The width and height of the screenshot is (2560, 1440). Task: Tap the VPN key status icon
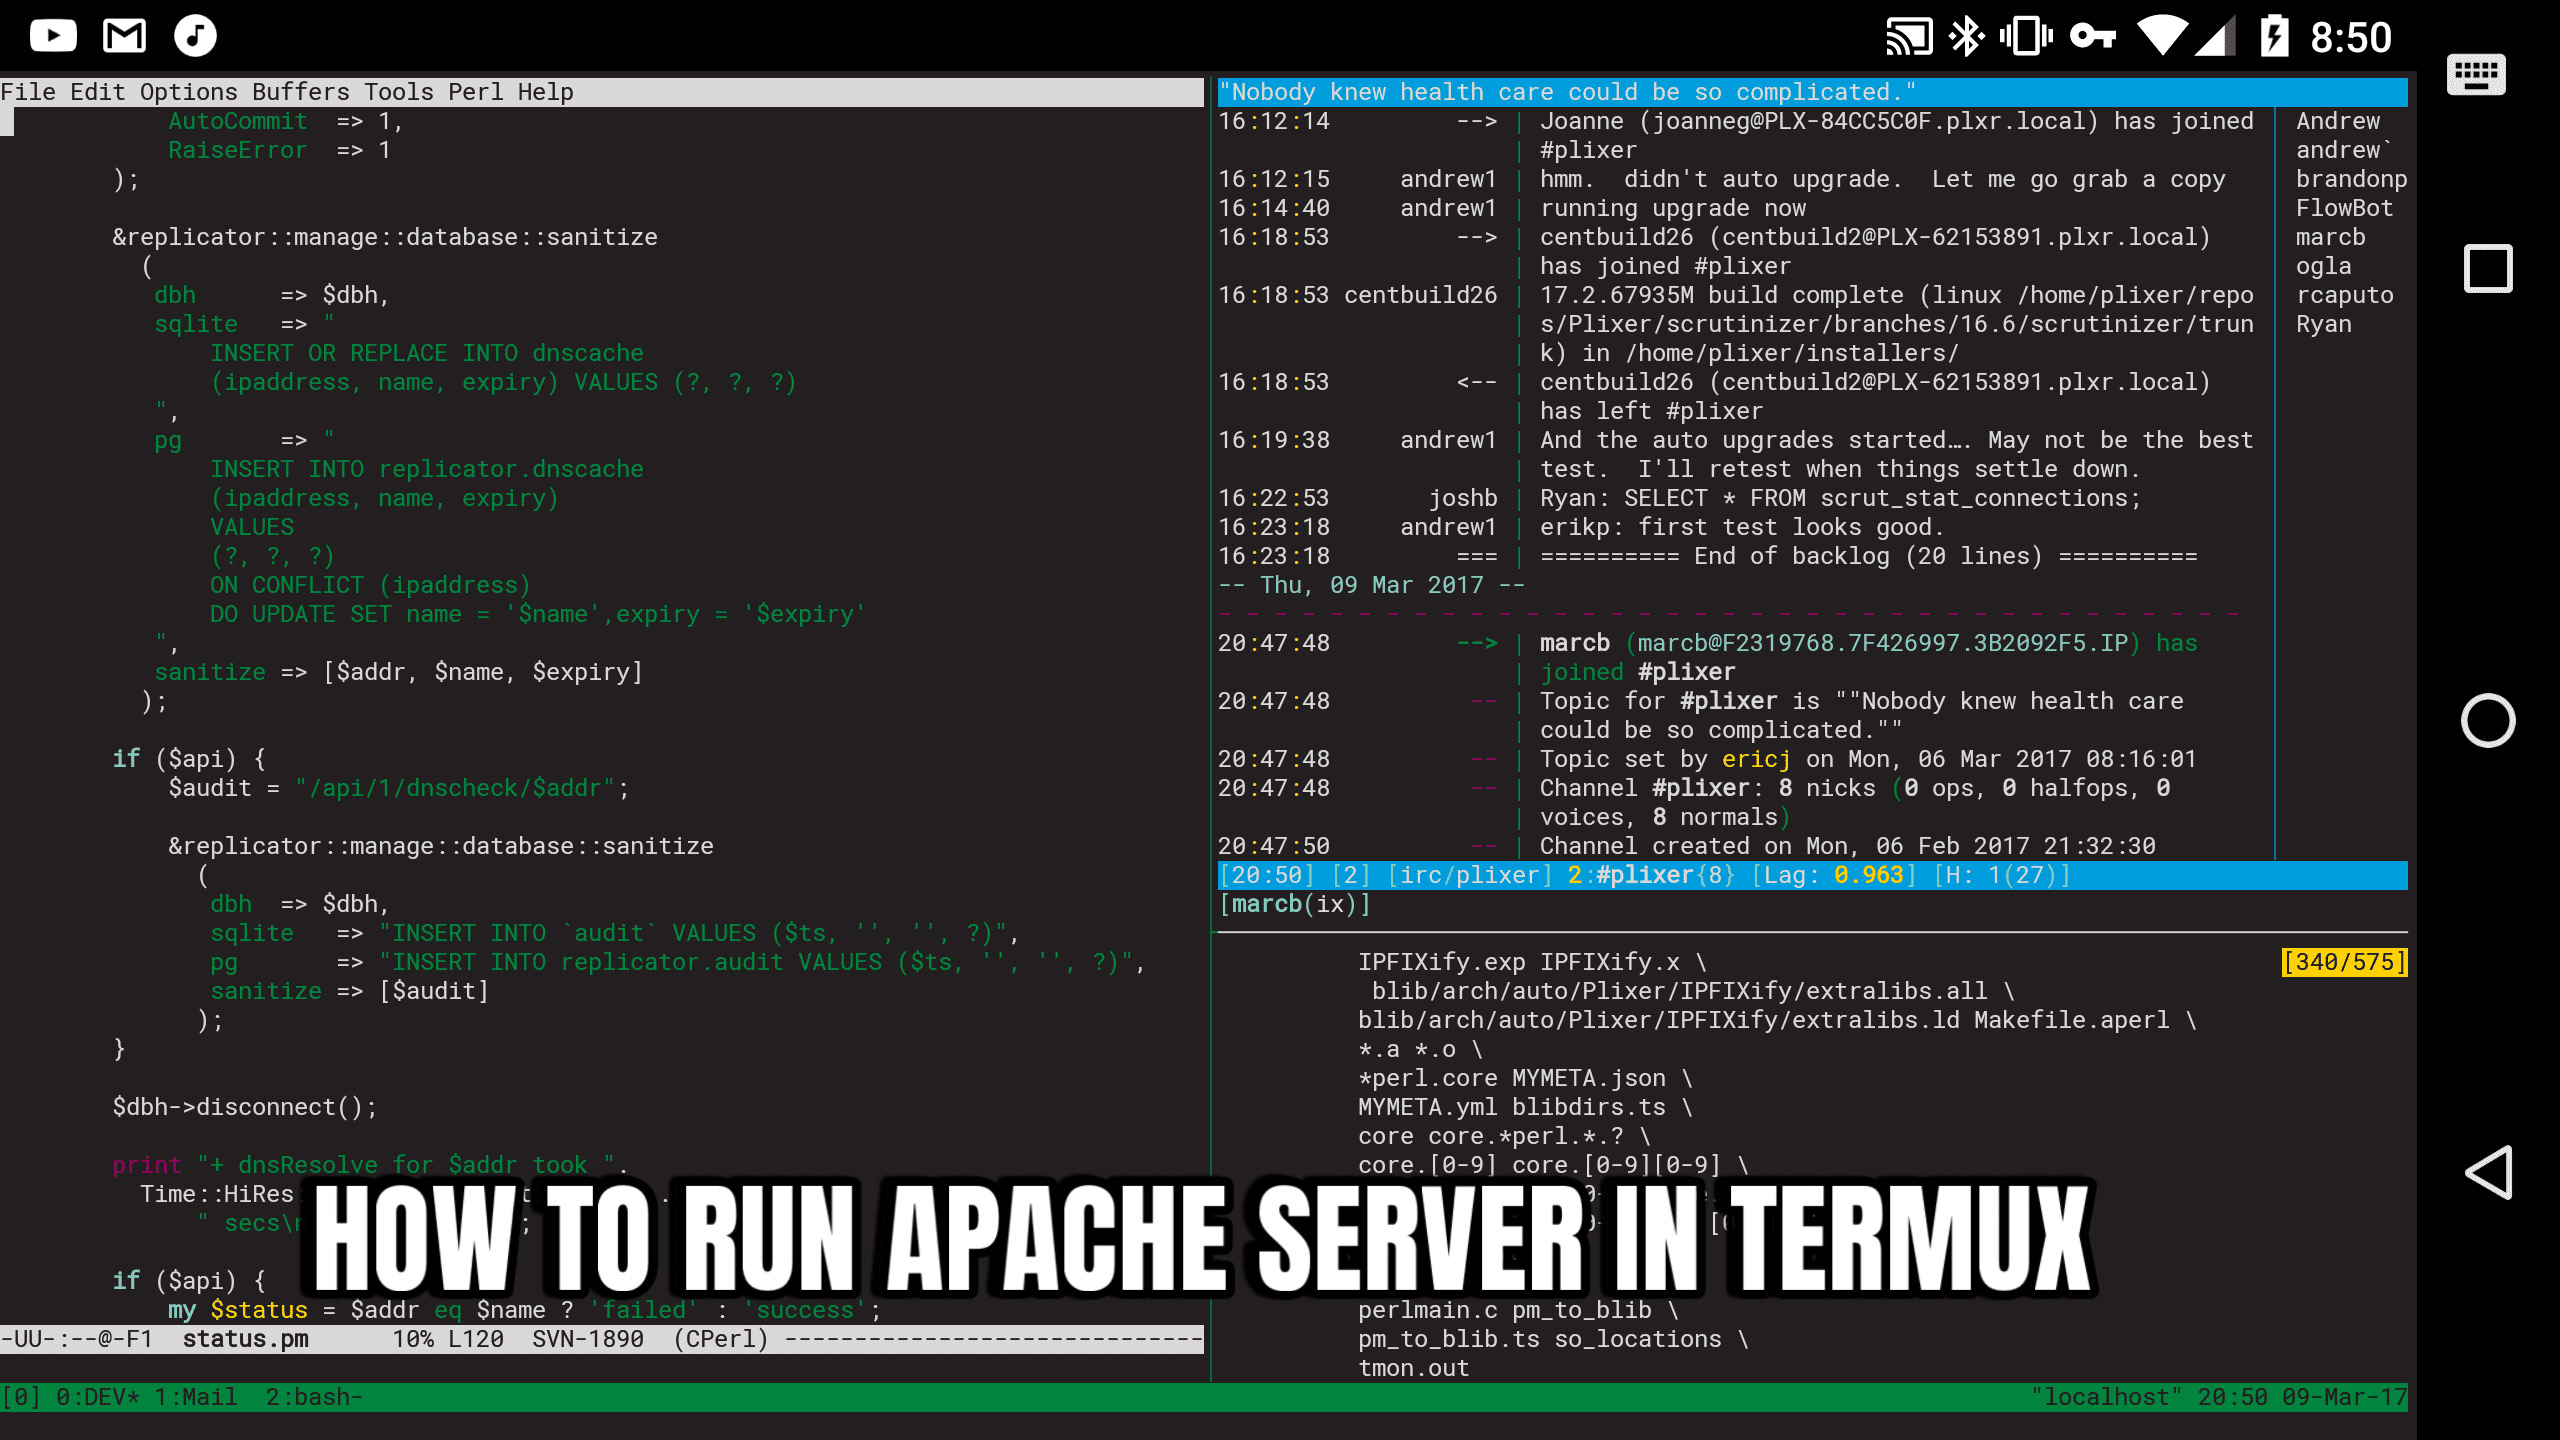(2093, 37)
